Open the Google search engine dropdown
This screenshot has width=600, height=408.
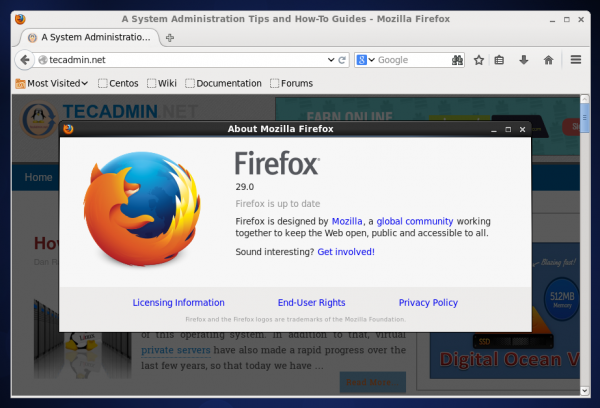click(x=366, y=60)
